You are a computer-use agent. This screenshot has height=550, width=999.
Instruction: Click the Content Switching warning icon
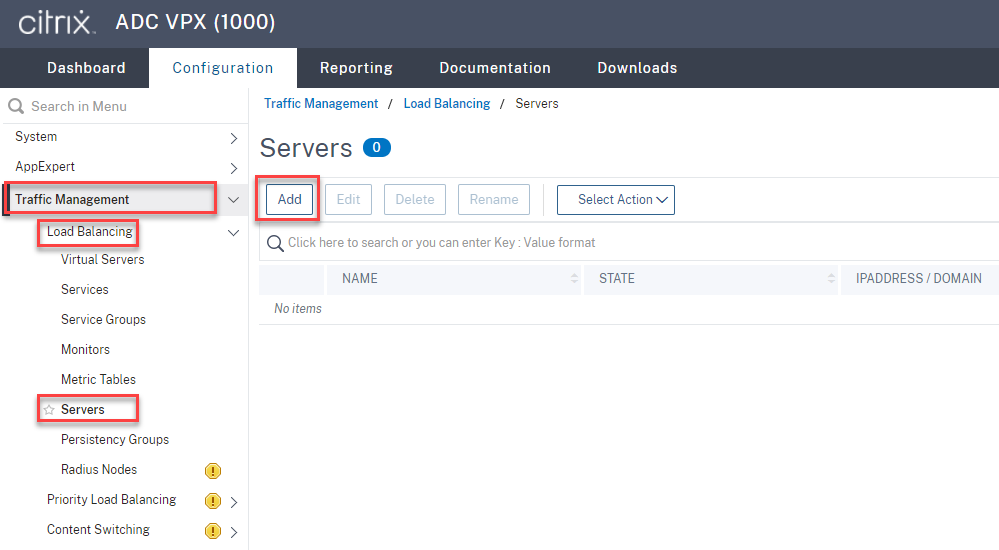point(213,530)
